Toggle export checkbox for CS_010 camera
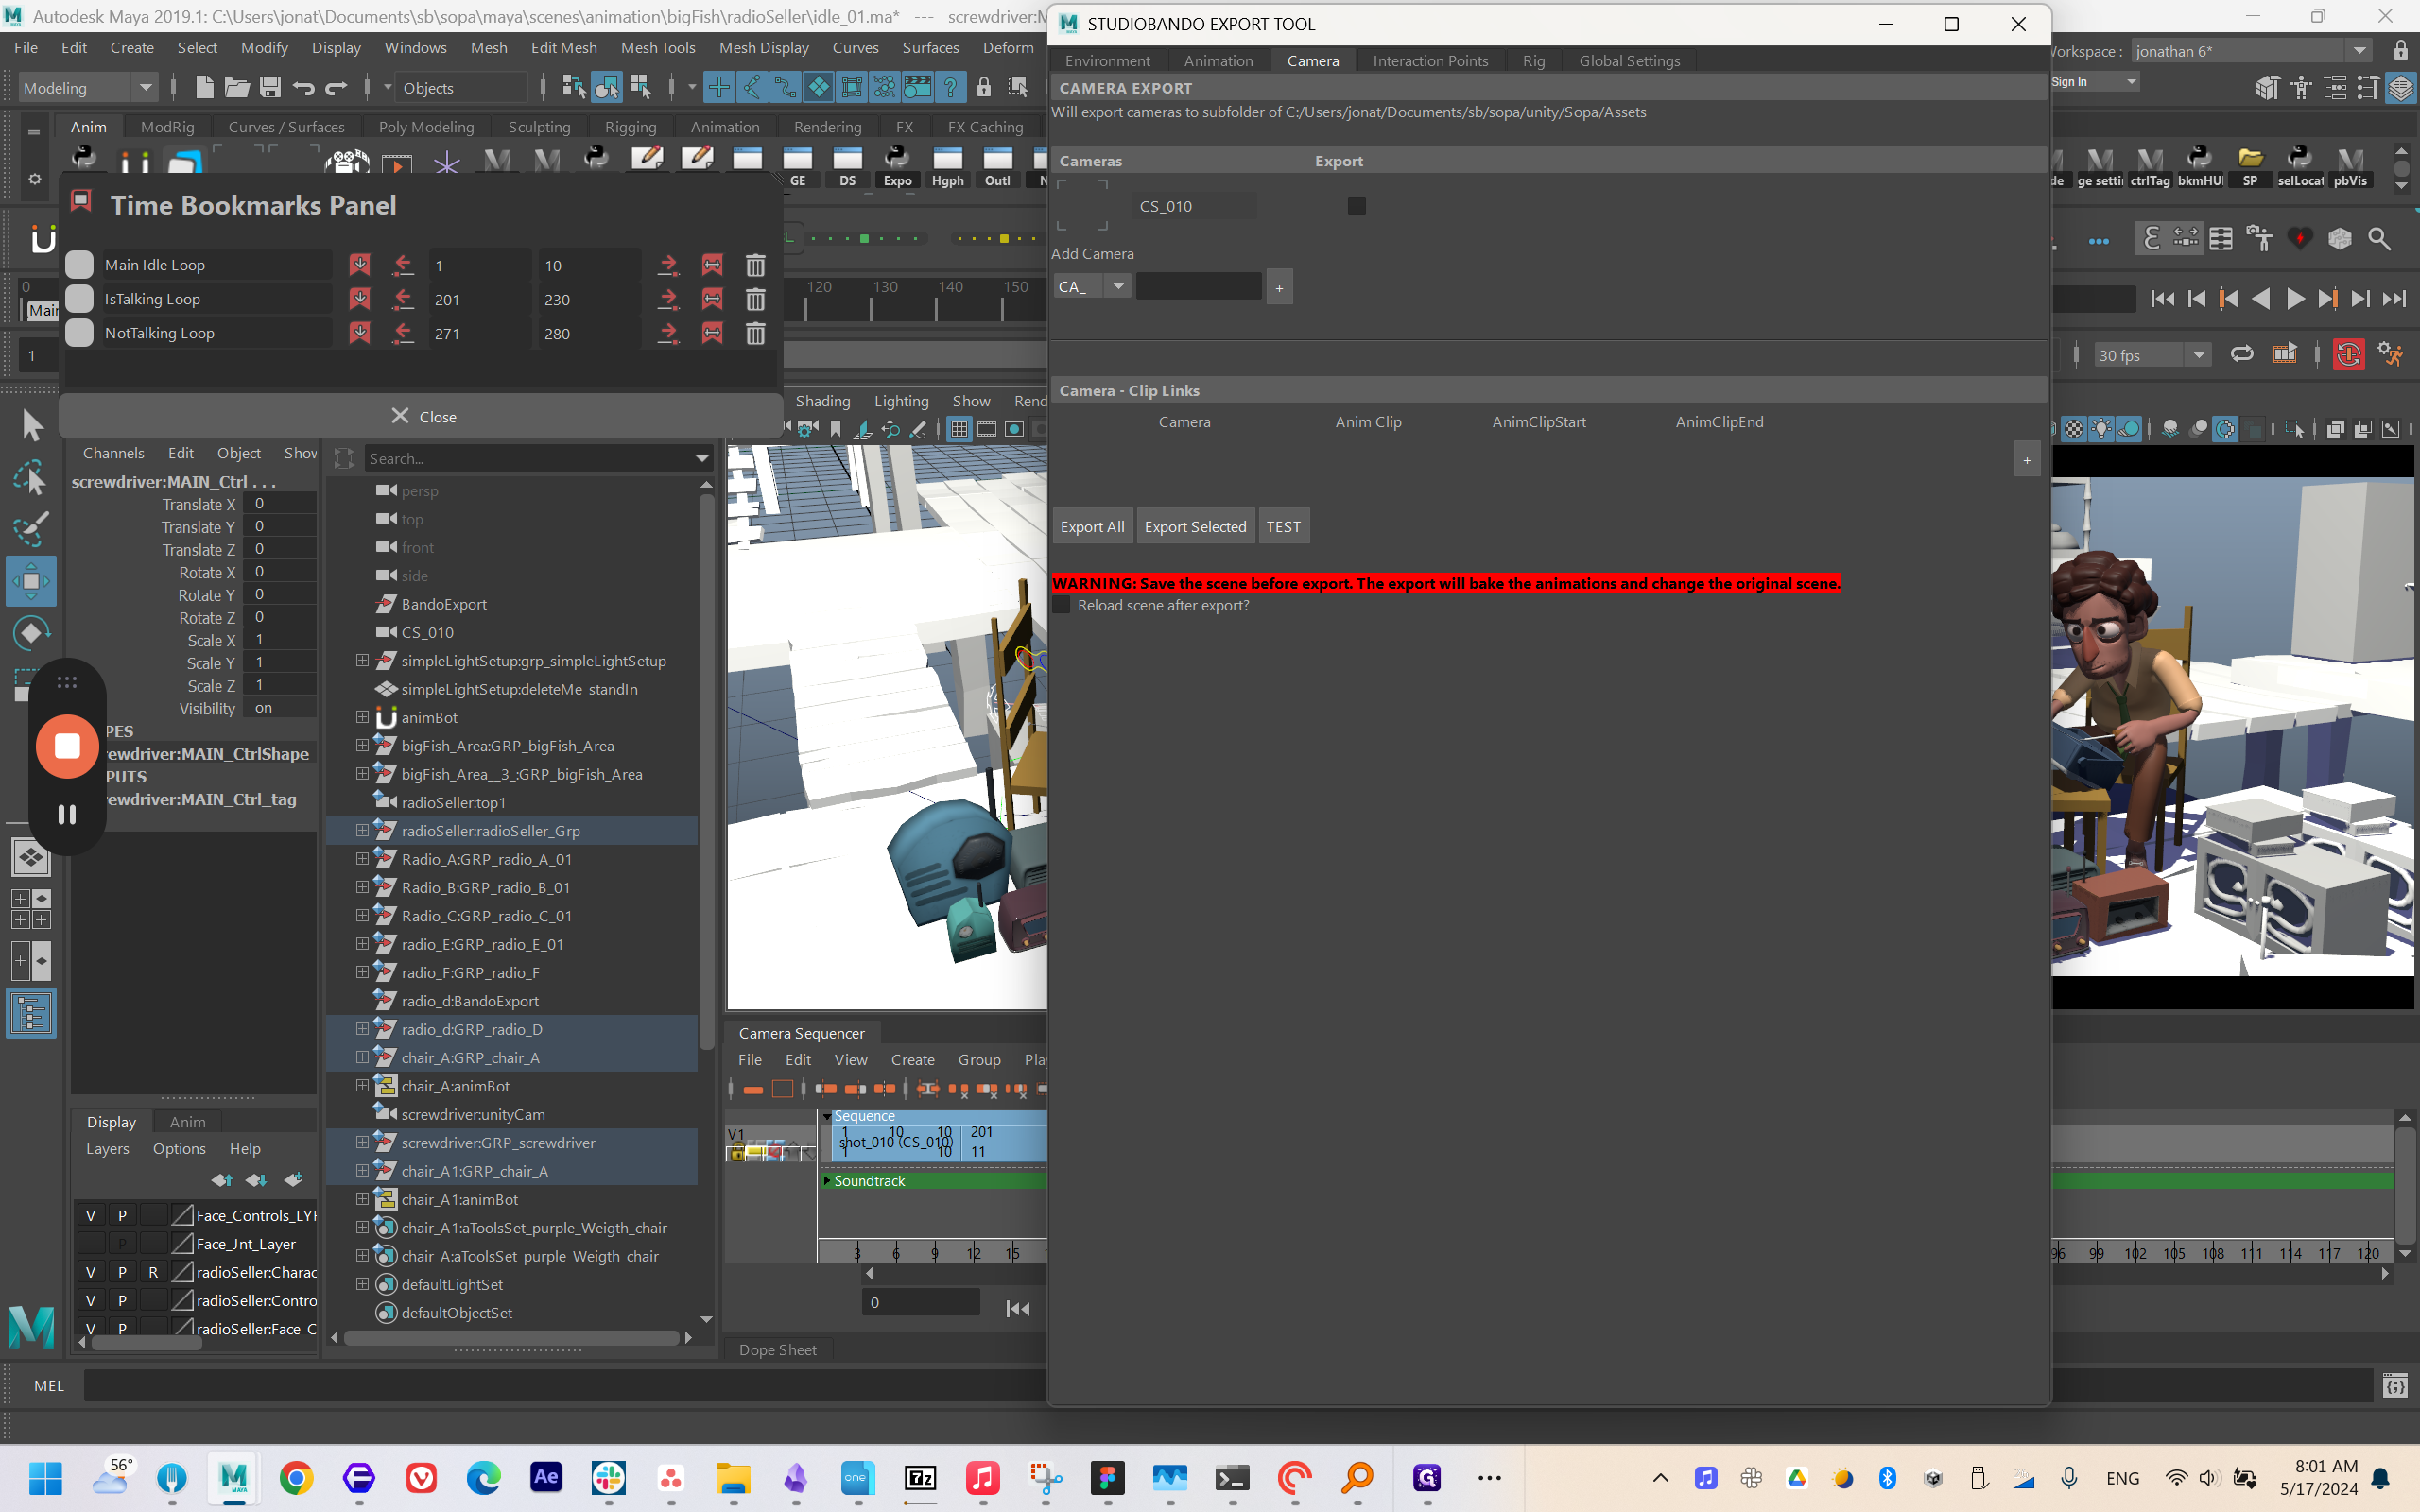This screenshot has width=2420, height=1512. (1356, 206)
